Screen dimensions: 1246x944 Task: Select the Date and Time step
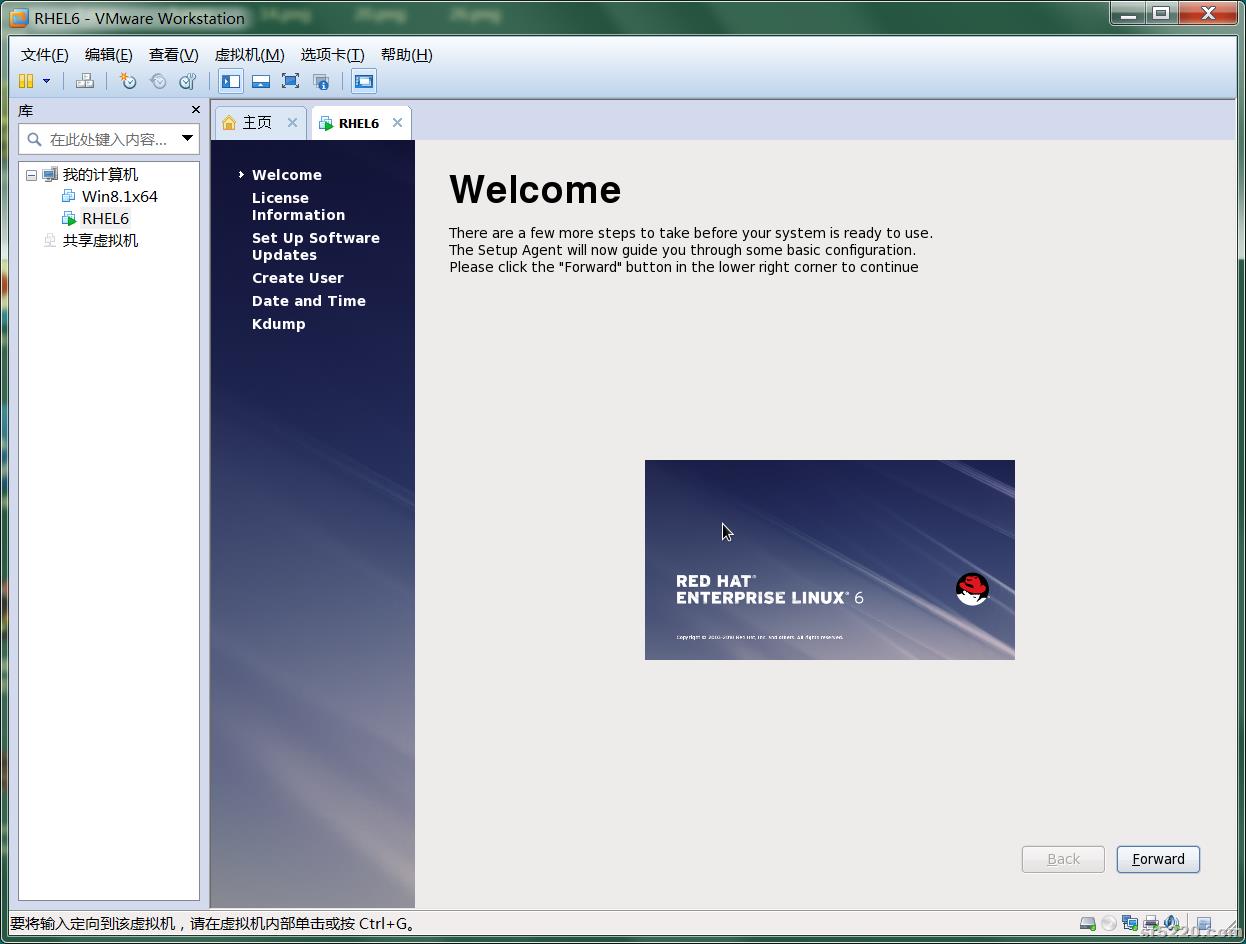[308, 301]
